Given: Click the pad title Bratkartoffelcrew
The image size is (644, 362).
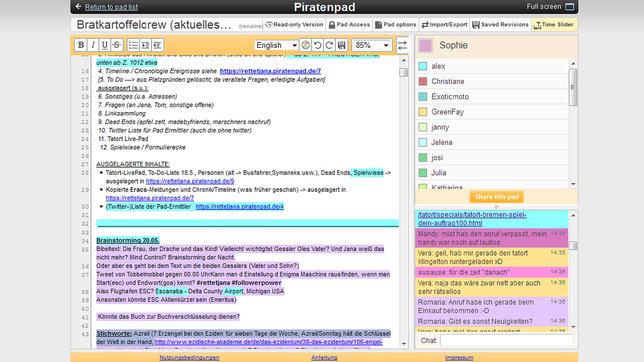Looking at the screenshot, I should tap(154, 25).
